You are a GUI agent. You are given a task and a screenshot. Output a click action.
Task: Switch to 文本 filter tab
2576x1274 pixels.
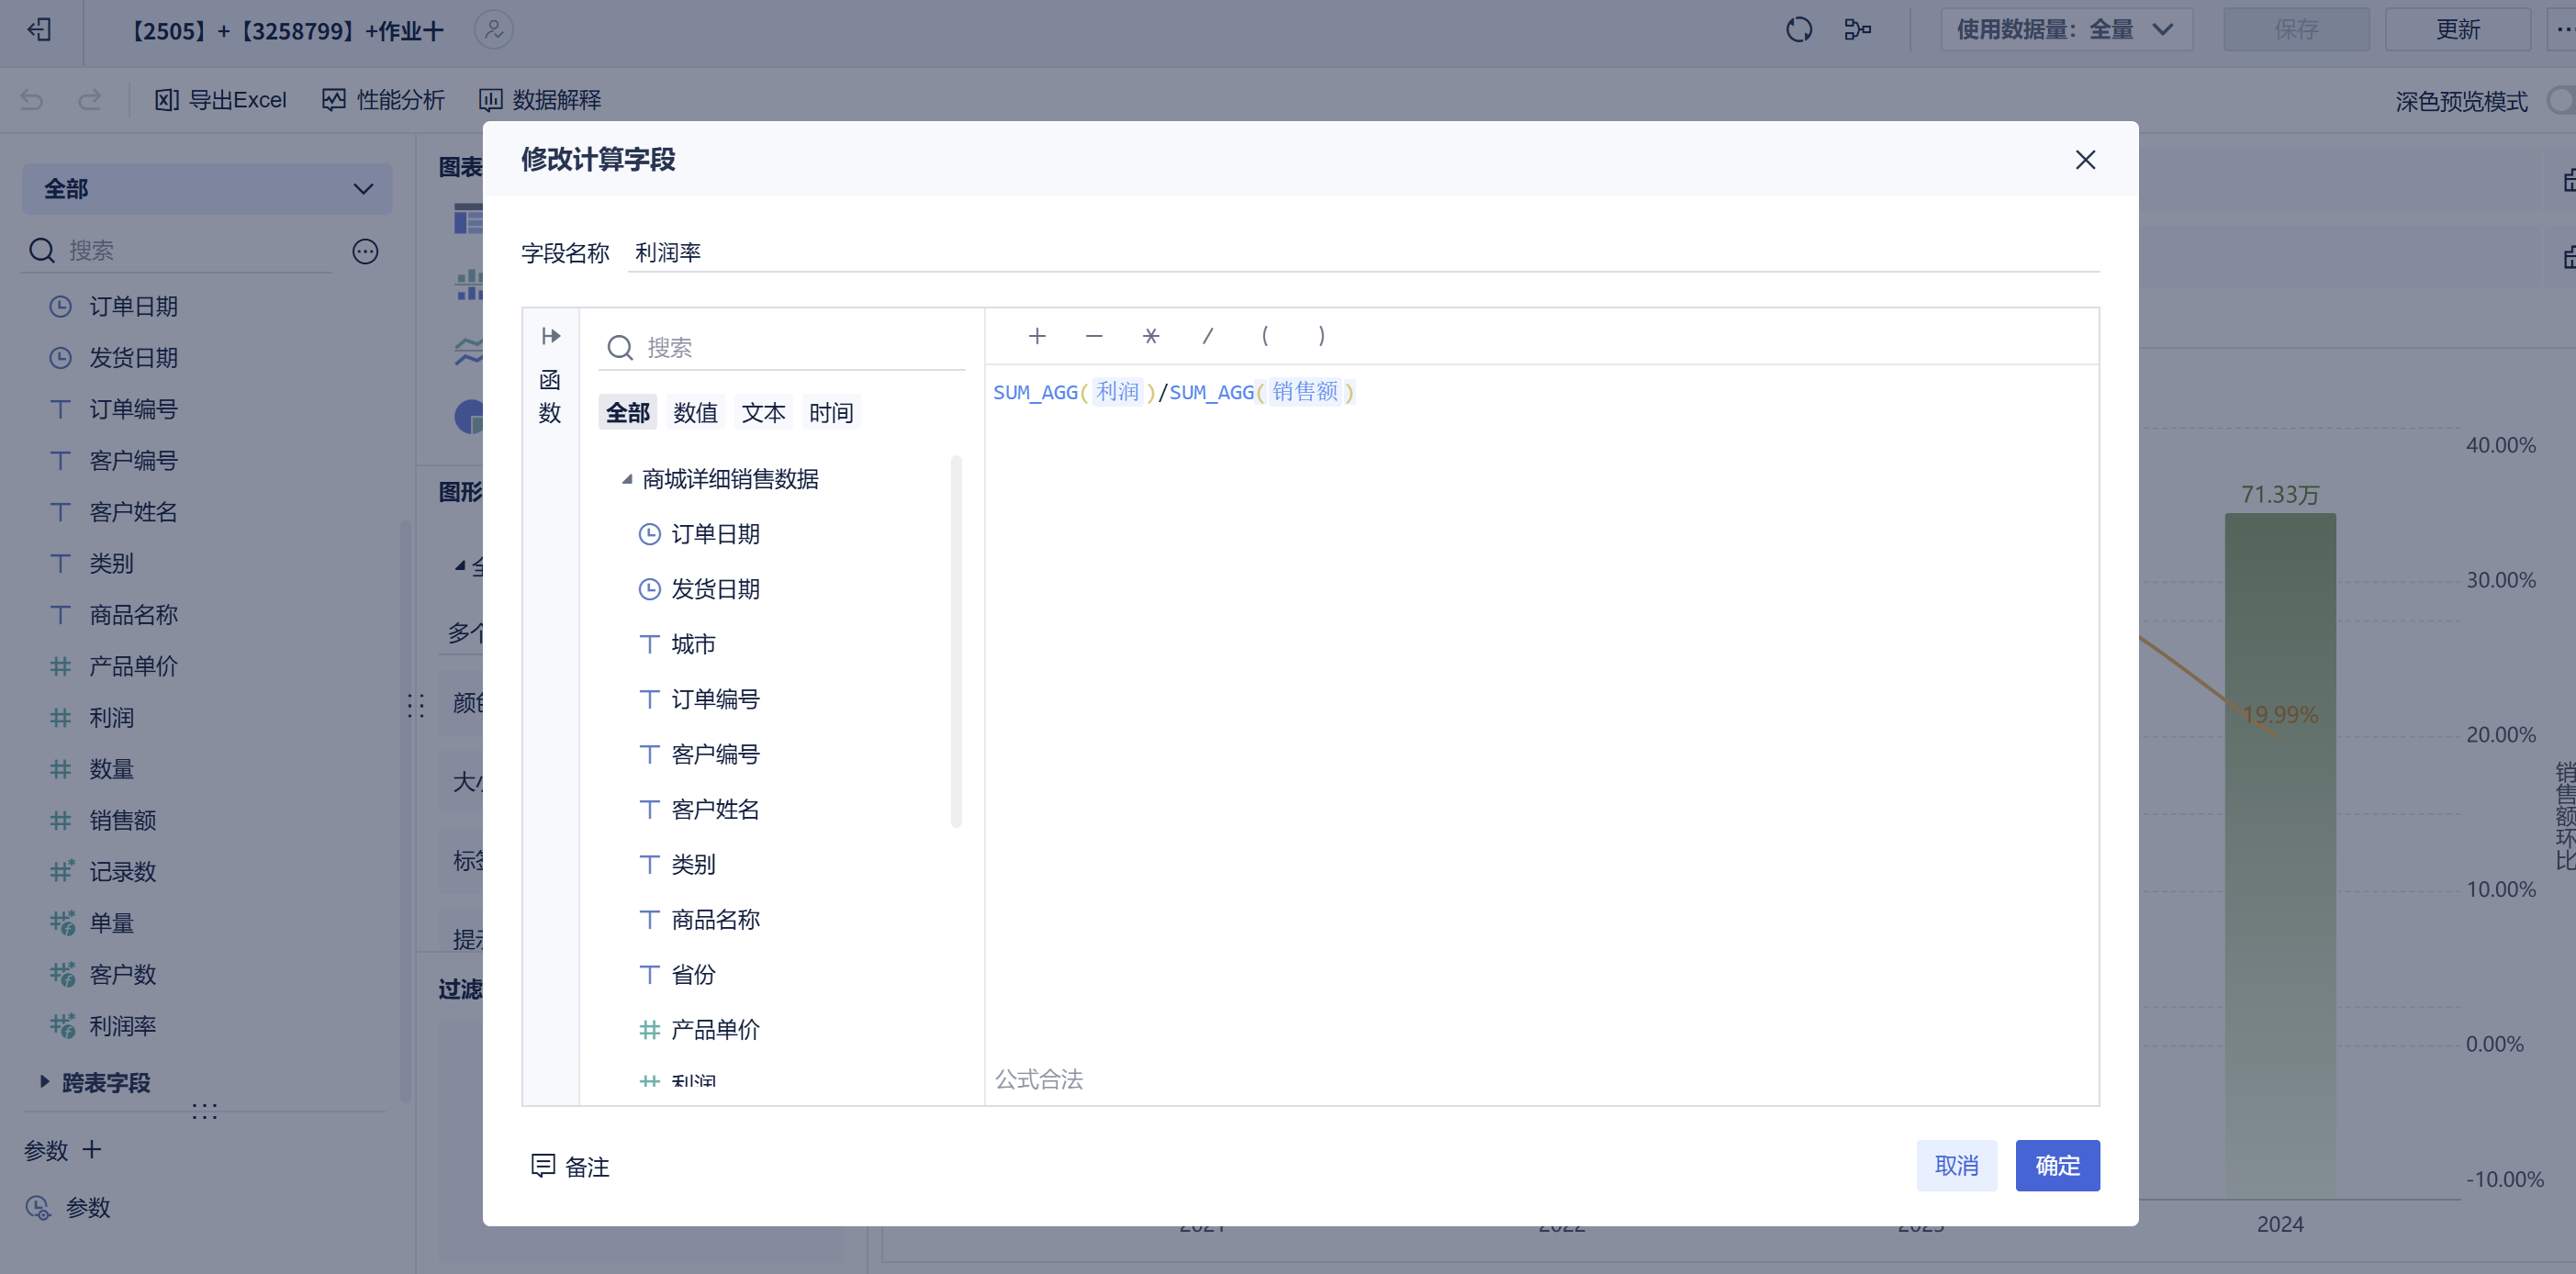[x=763, y=412]
